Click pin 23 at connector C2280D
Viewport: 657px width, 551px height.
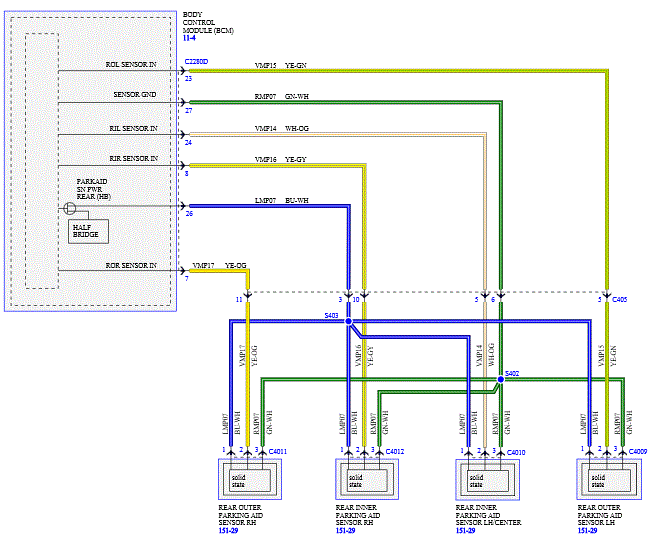click(188, 79)
